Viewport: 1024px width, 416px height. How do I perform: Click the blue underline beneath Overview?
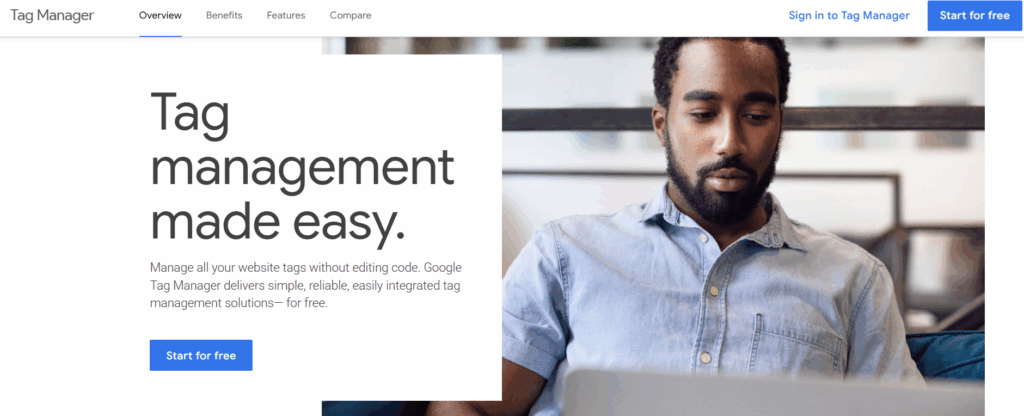(160, 36)
